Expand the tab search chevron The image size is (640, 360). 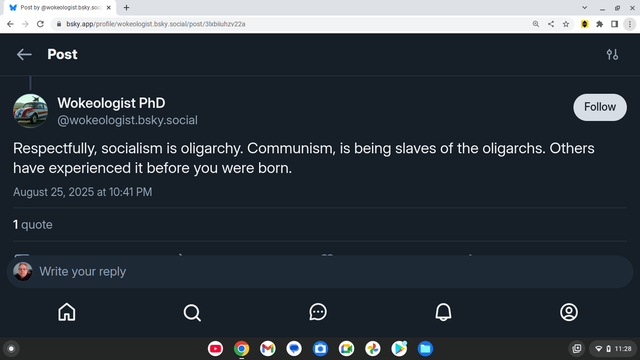(x=584, y=7)
